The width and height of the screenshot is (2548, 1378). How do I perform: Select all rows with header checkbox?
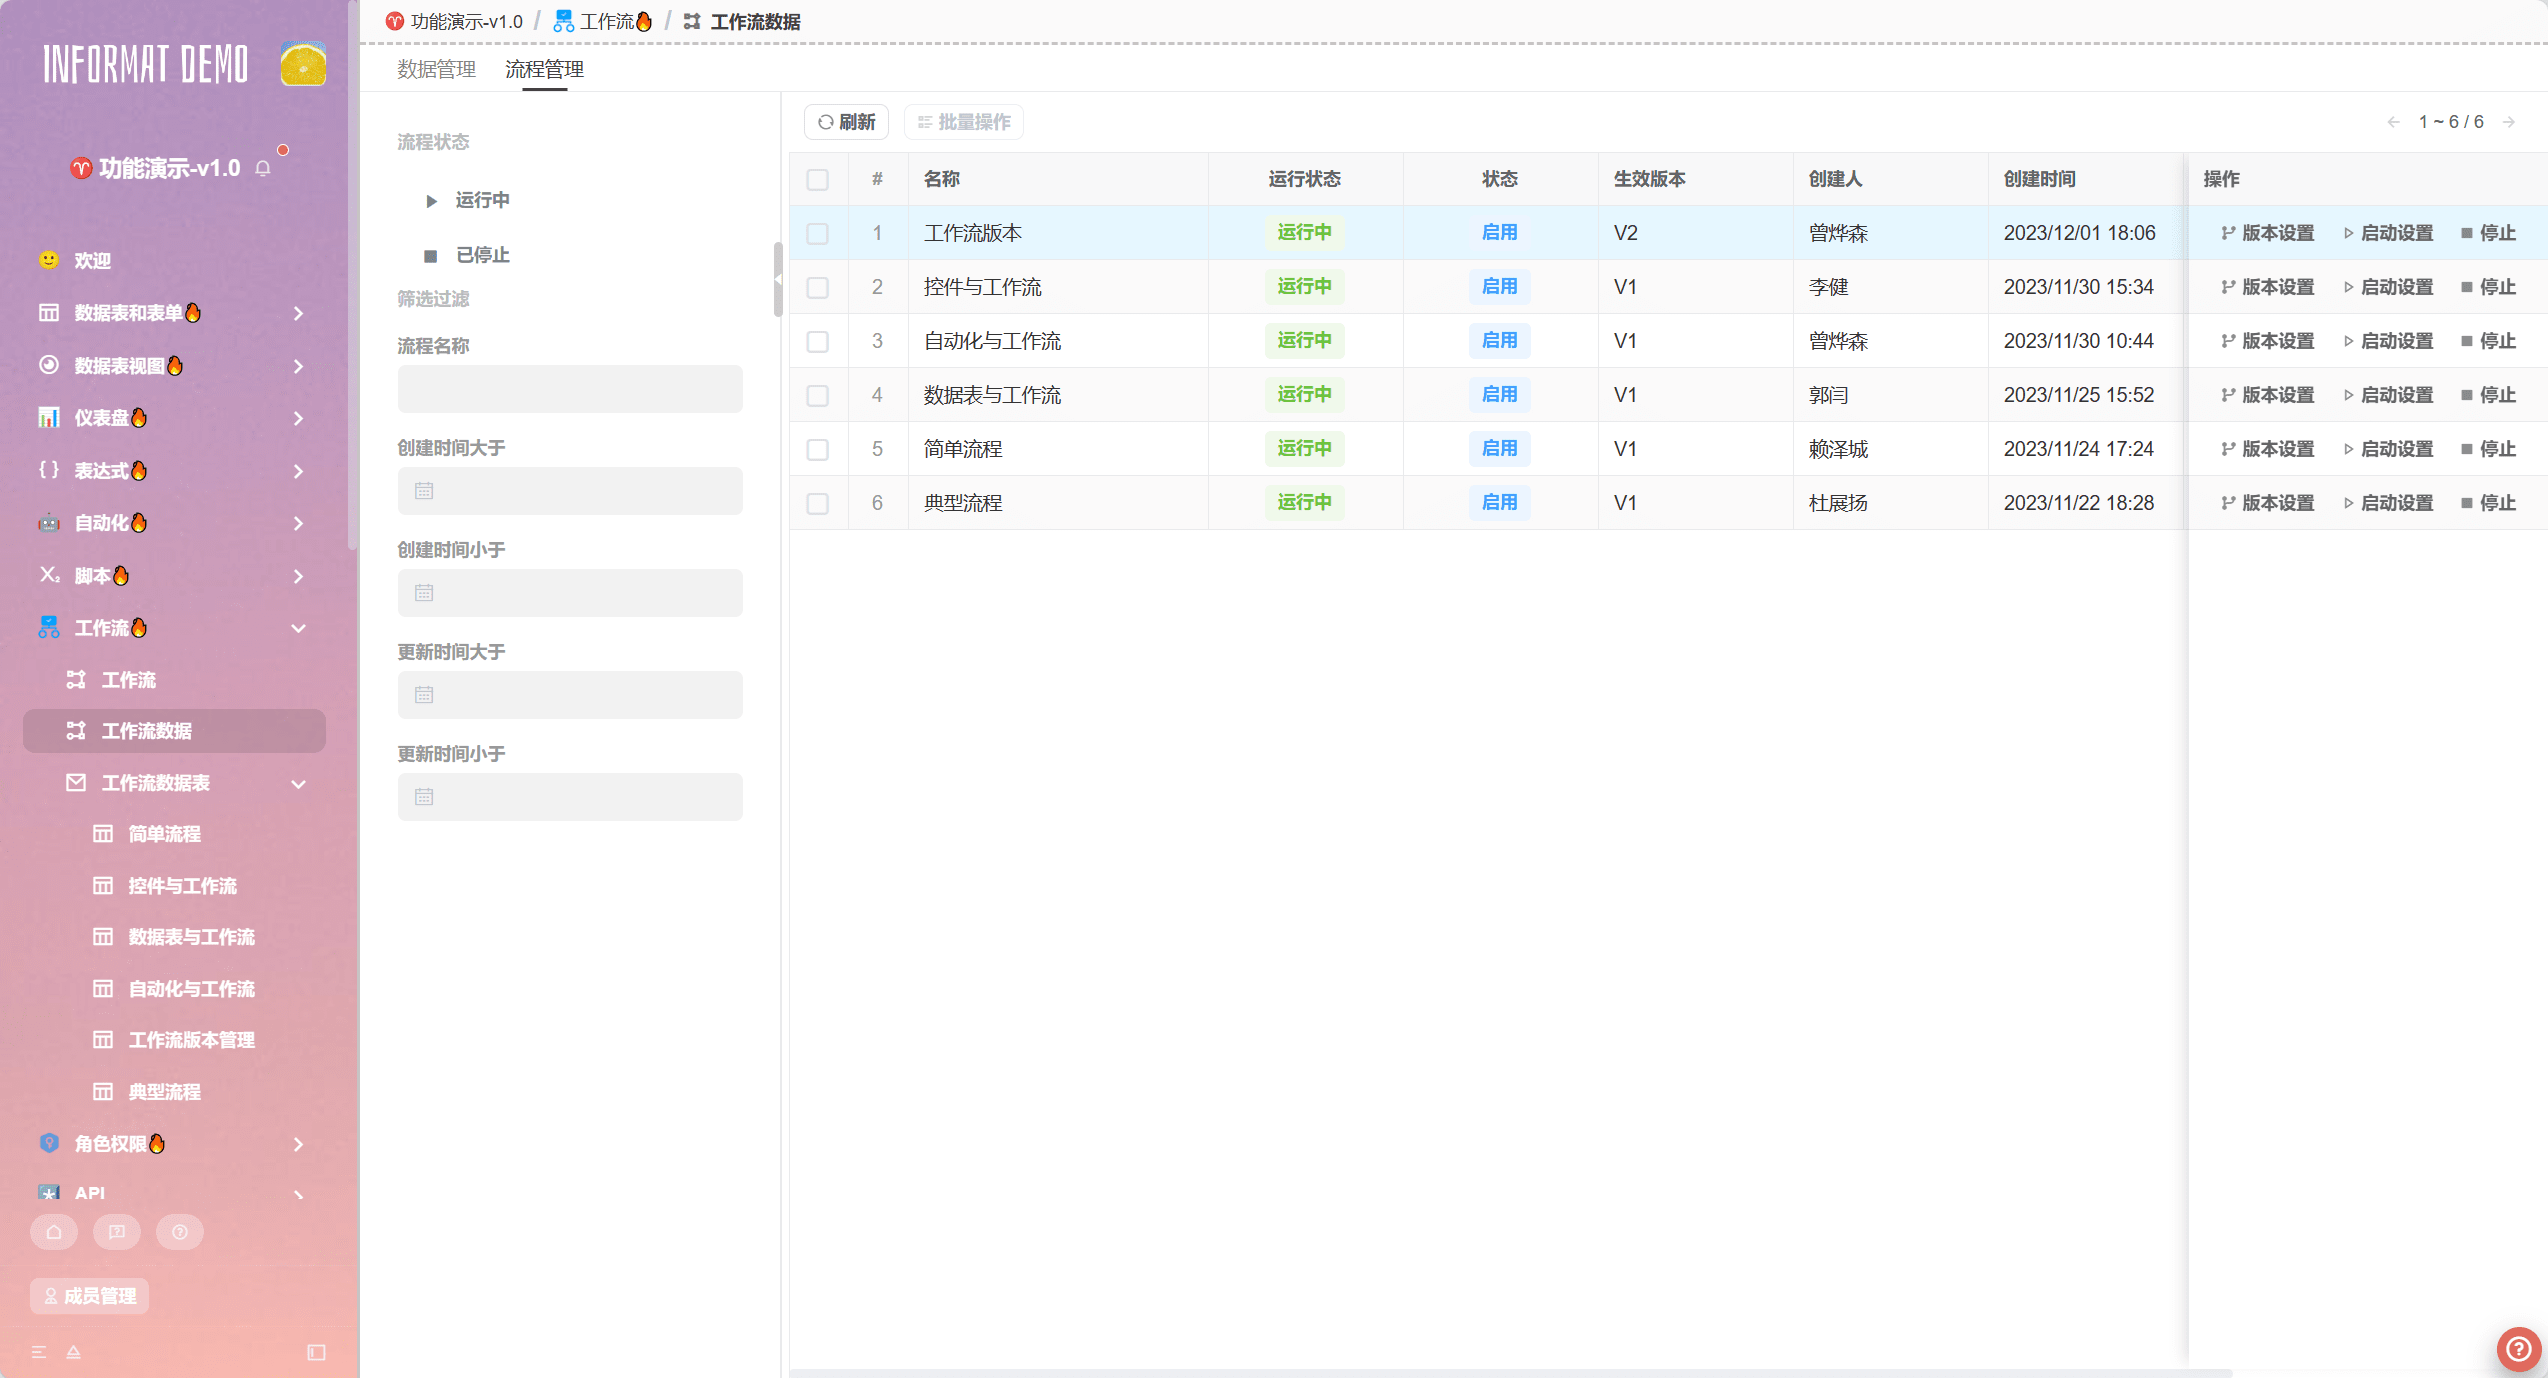[x=817, y=179]
